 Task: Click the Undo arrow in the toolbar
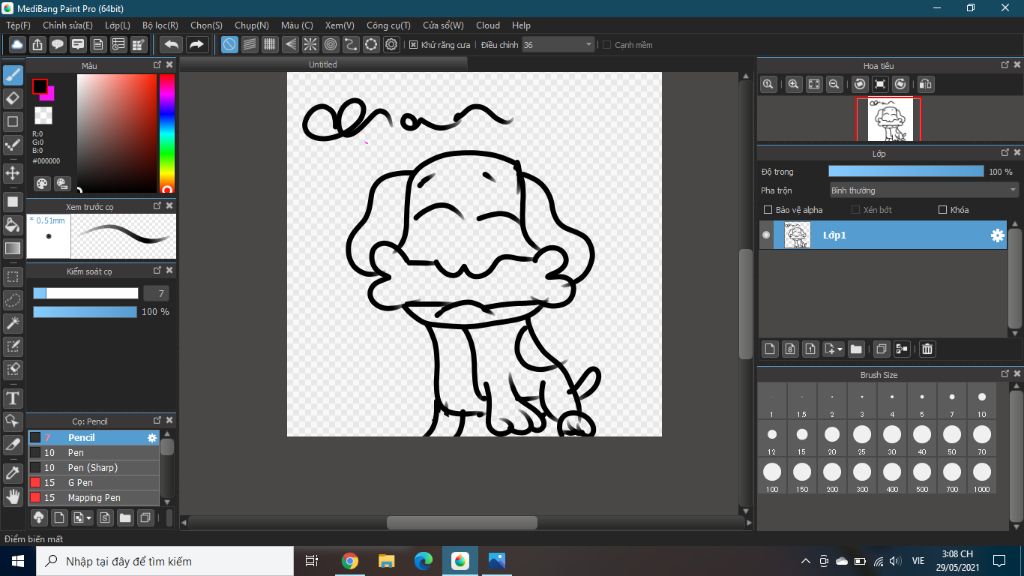pyautogui.click(x=171, y=44)
